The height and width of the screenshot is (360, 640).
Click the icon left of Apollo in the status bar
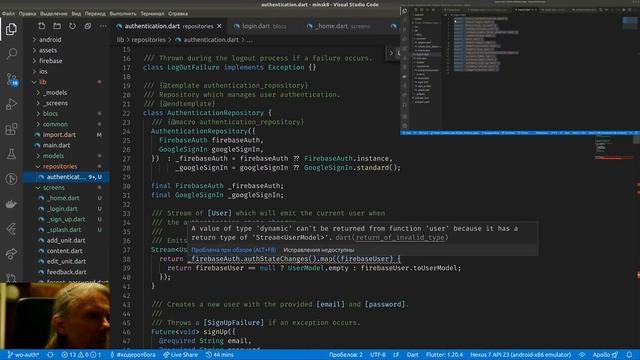coord(582,355)
